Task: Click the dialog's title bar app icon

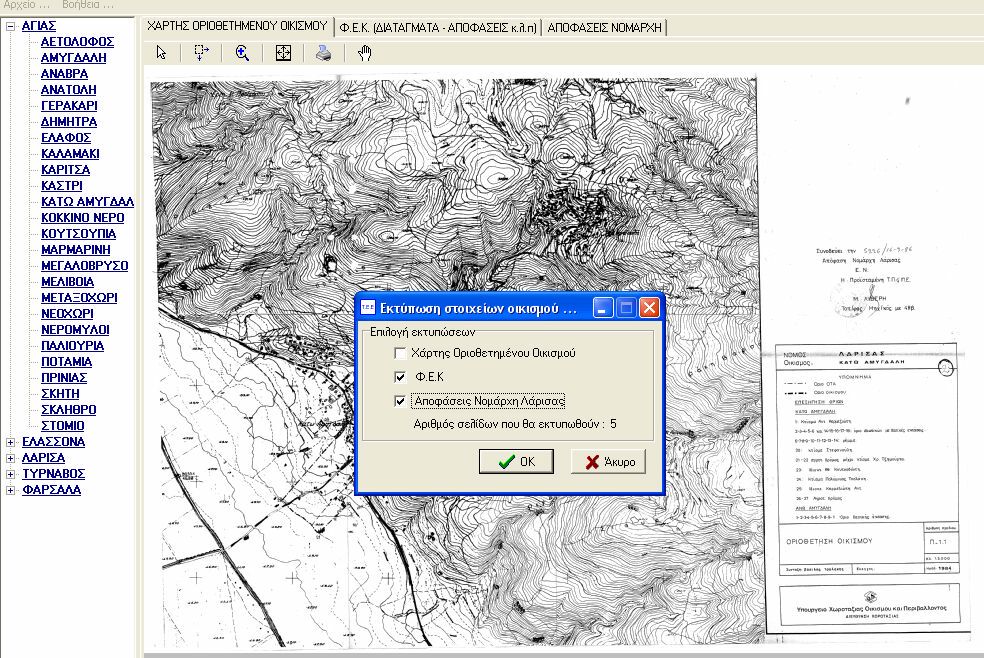Action: (x=367, y=308)
